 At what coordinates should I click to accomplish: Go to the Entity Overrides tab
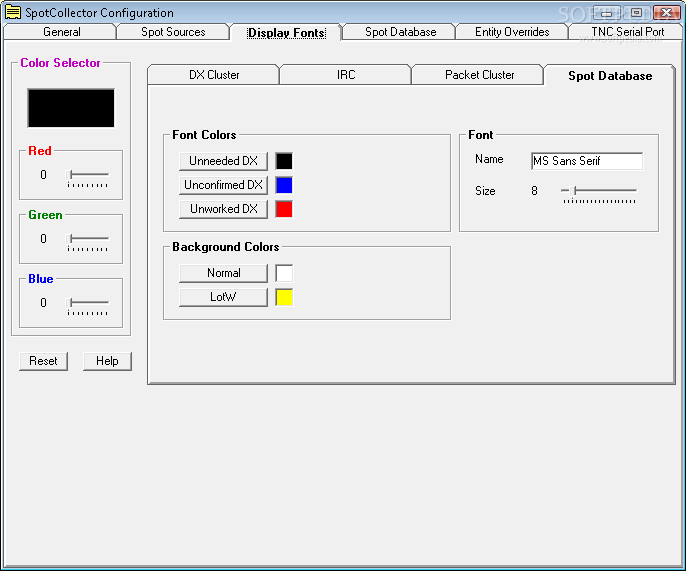pos(512,32)
